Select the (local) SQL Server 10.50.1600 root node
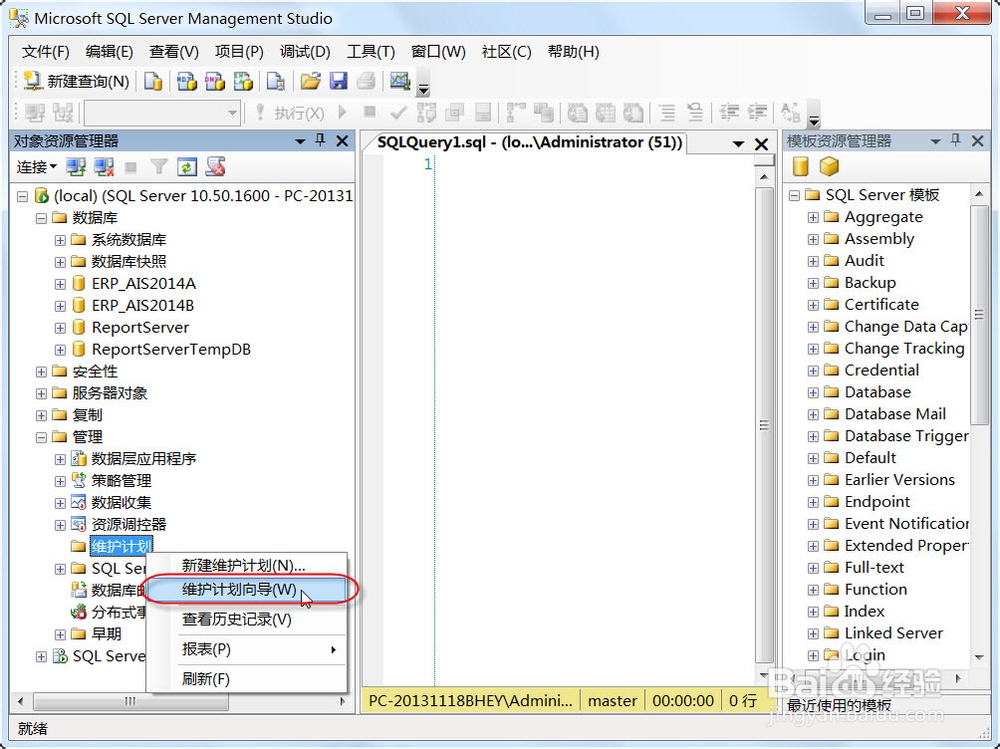Image resolution: width=1000 pixels, height=749 pixels. [x=203, y=196]
